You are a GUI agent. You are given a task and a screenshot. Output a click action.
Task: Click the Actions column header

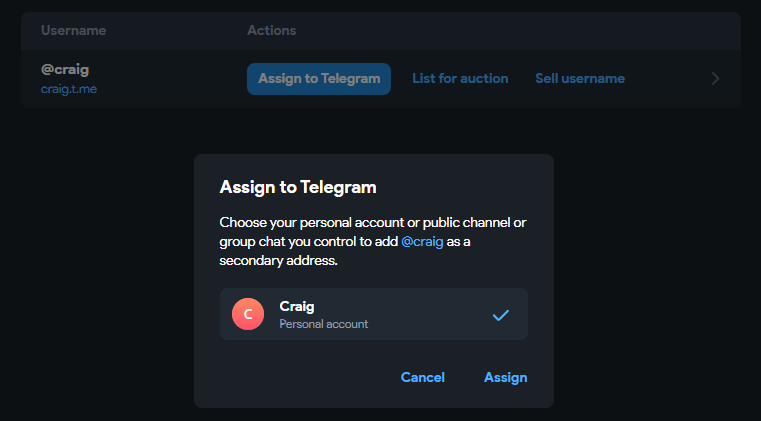[x=272, y=31]
